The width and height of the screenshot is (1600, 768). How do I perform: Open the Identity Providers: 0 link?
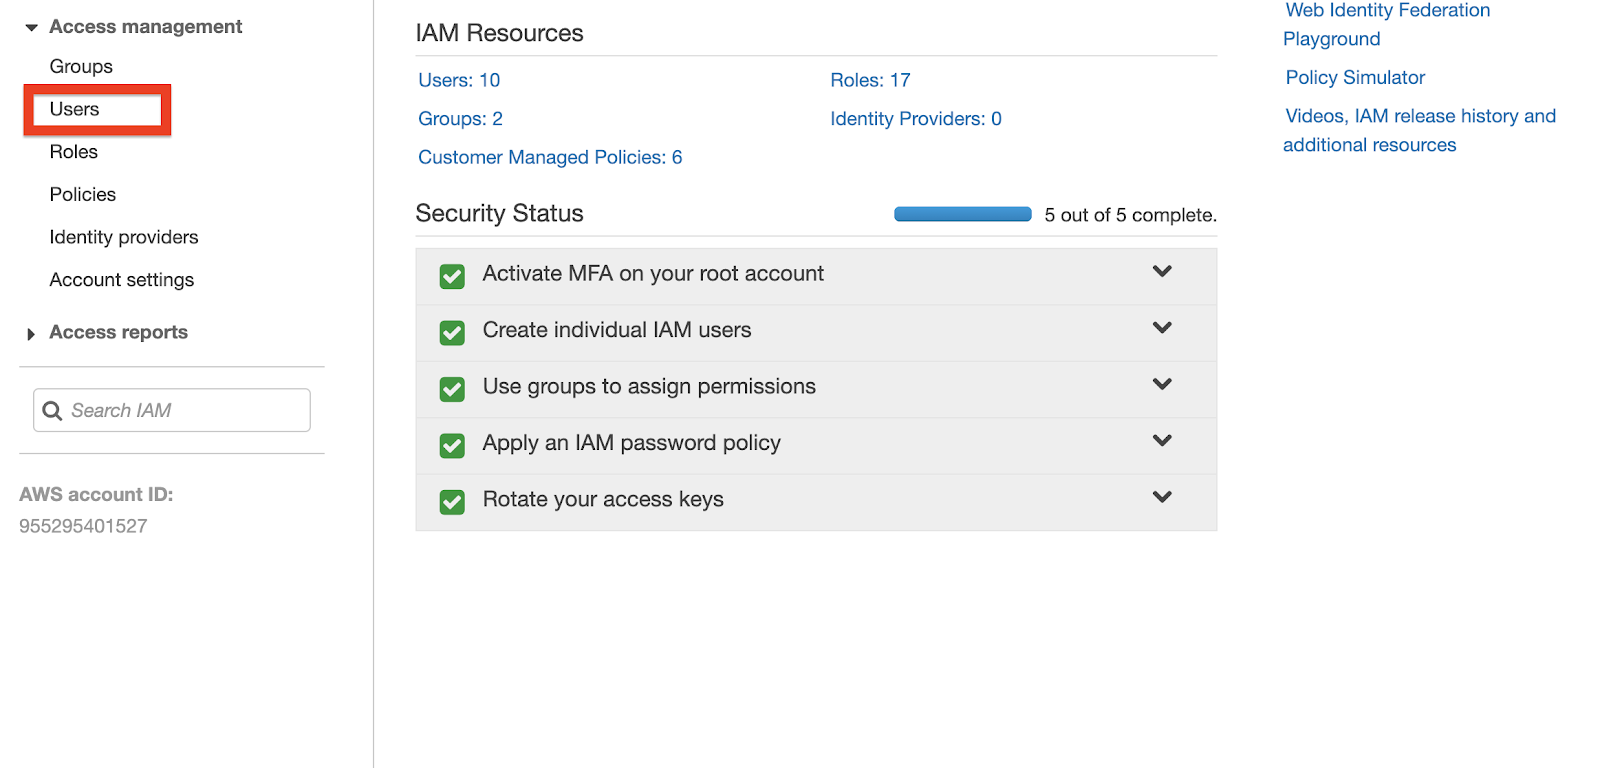point(916,119)
